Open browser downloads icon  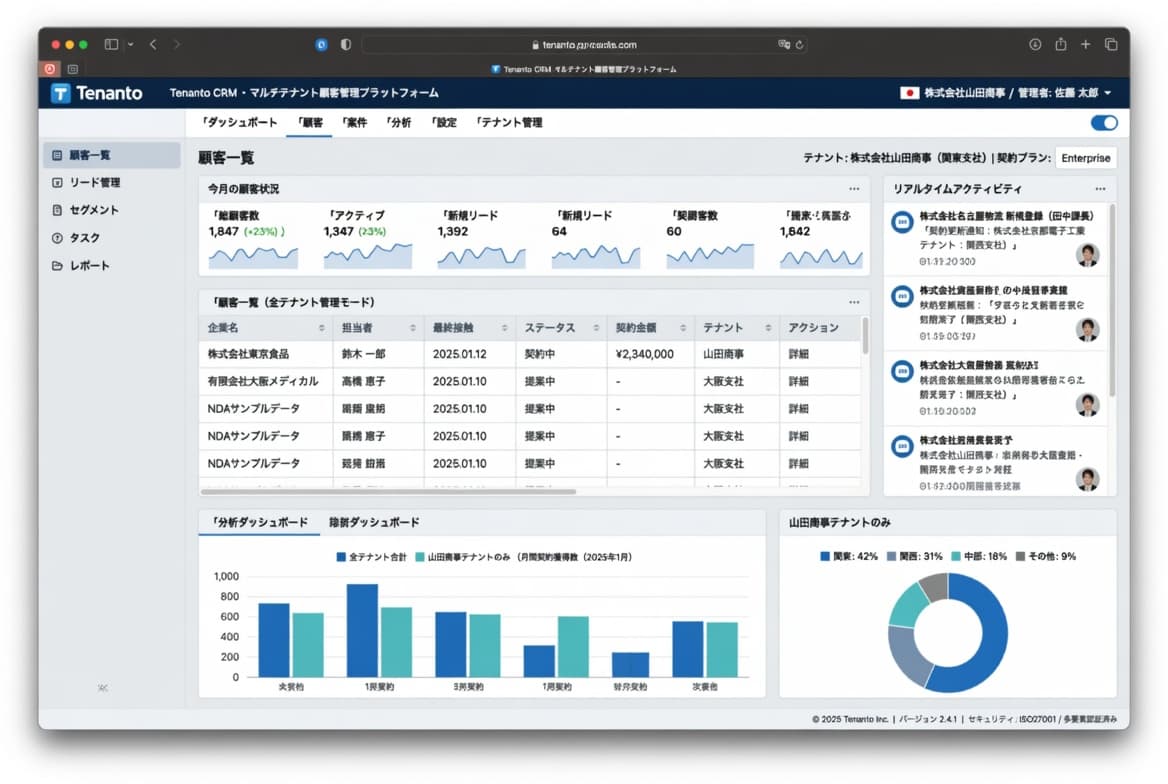tap(1035, 45)
